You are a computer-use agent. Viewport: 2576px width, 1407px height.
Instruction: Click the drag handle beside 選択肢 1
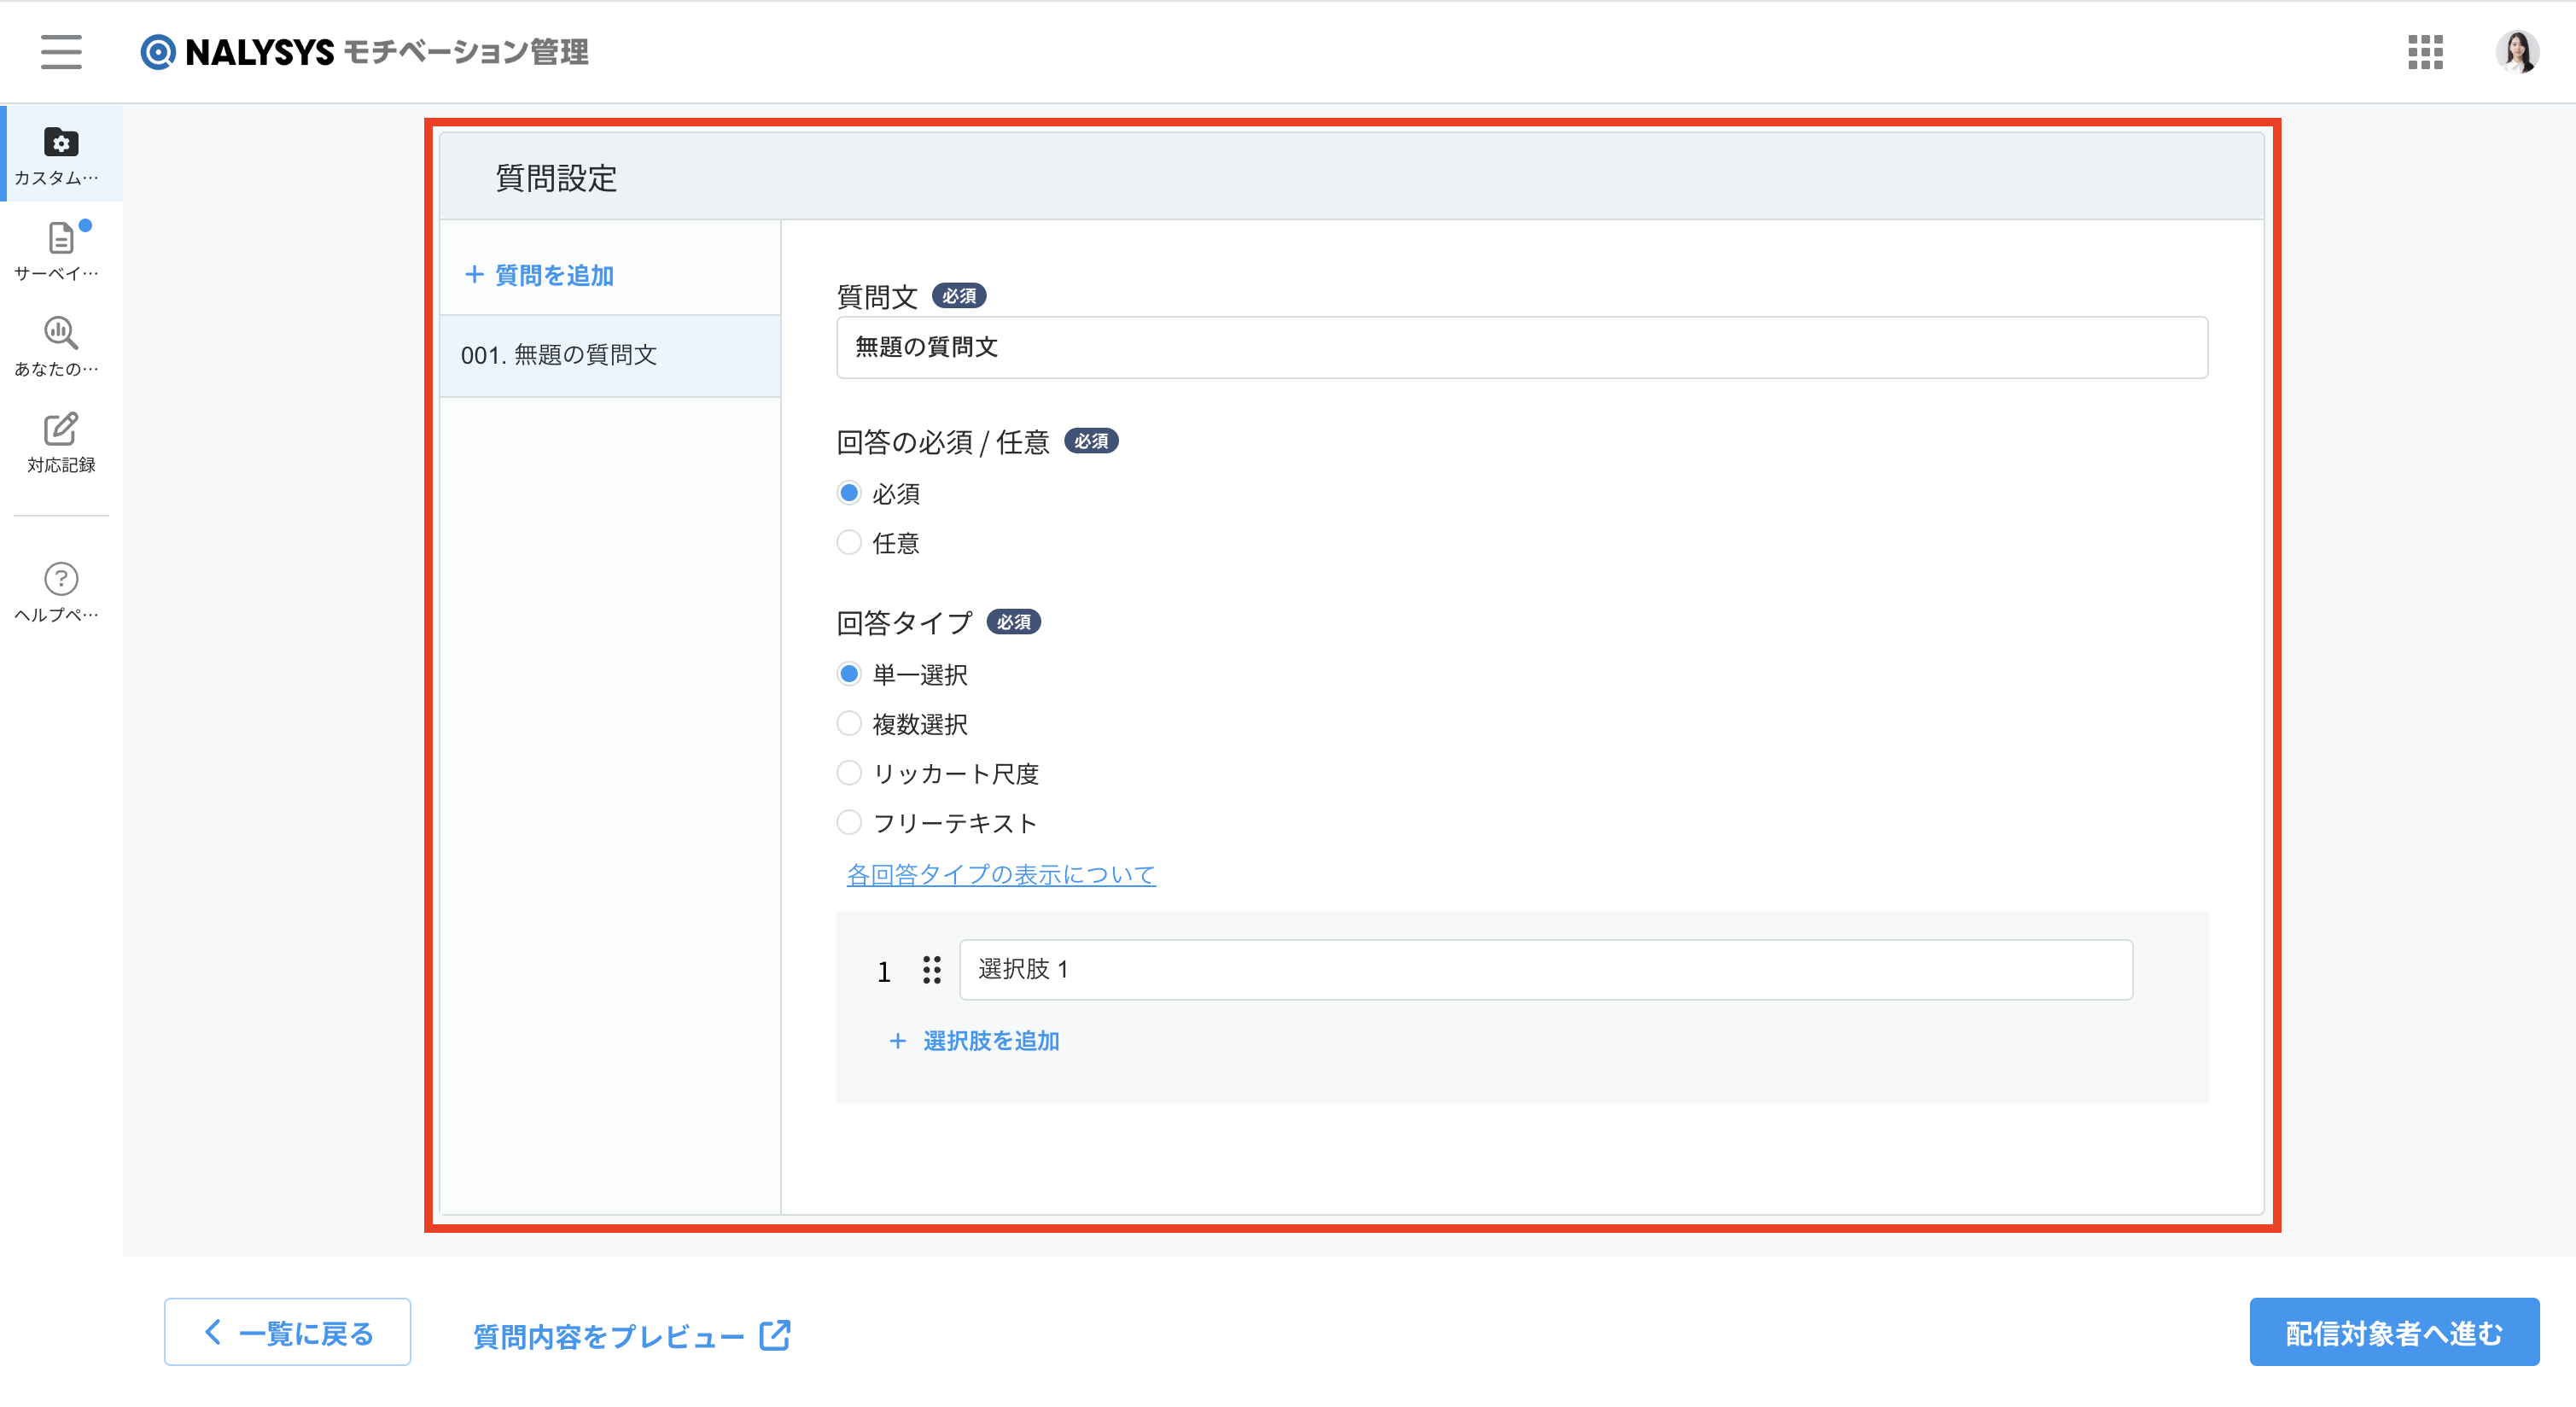tap(931, 969)
